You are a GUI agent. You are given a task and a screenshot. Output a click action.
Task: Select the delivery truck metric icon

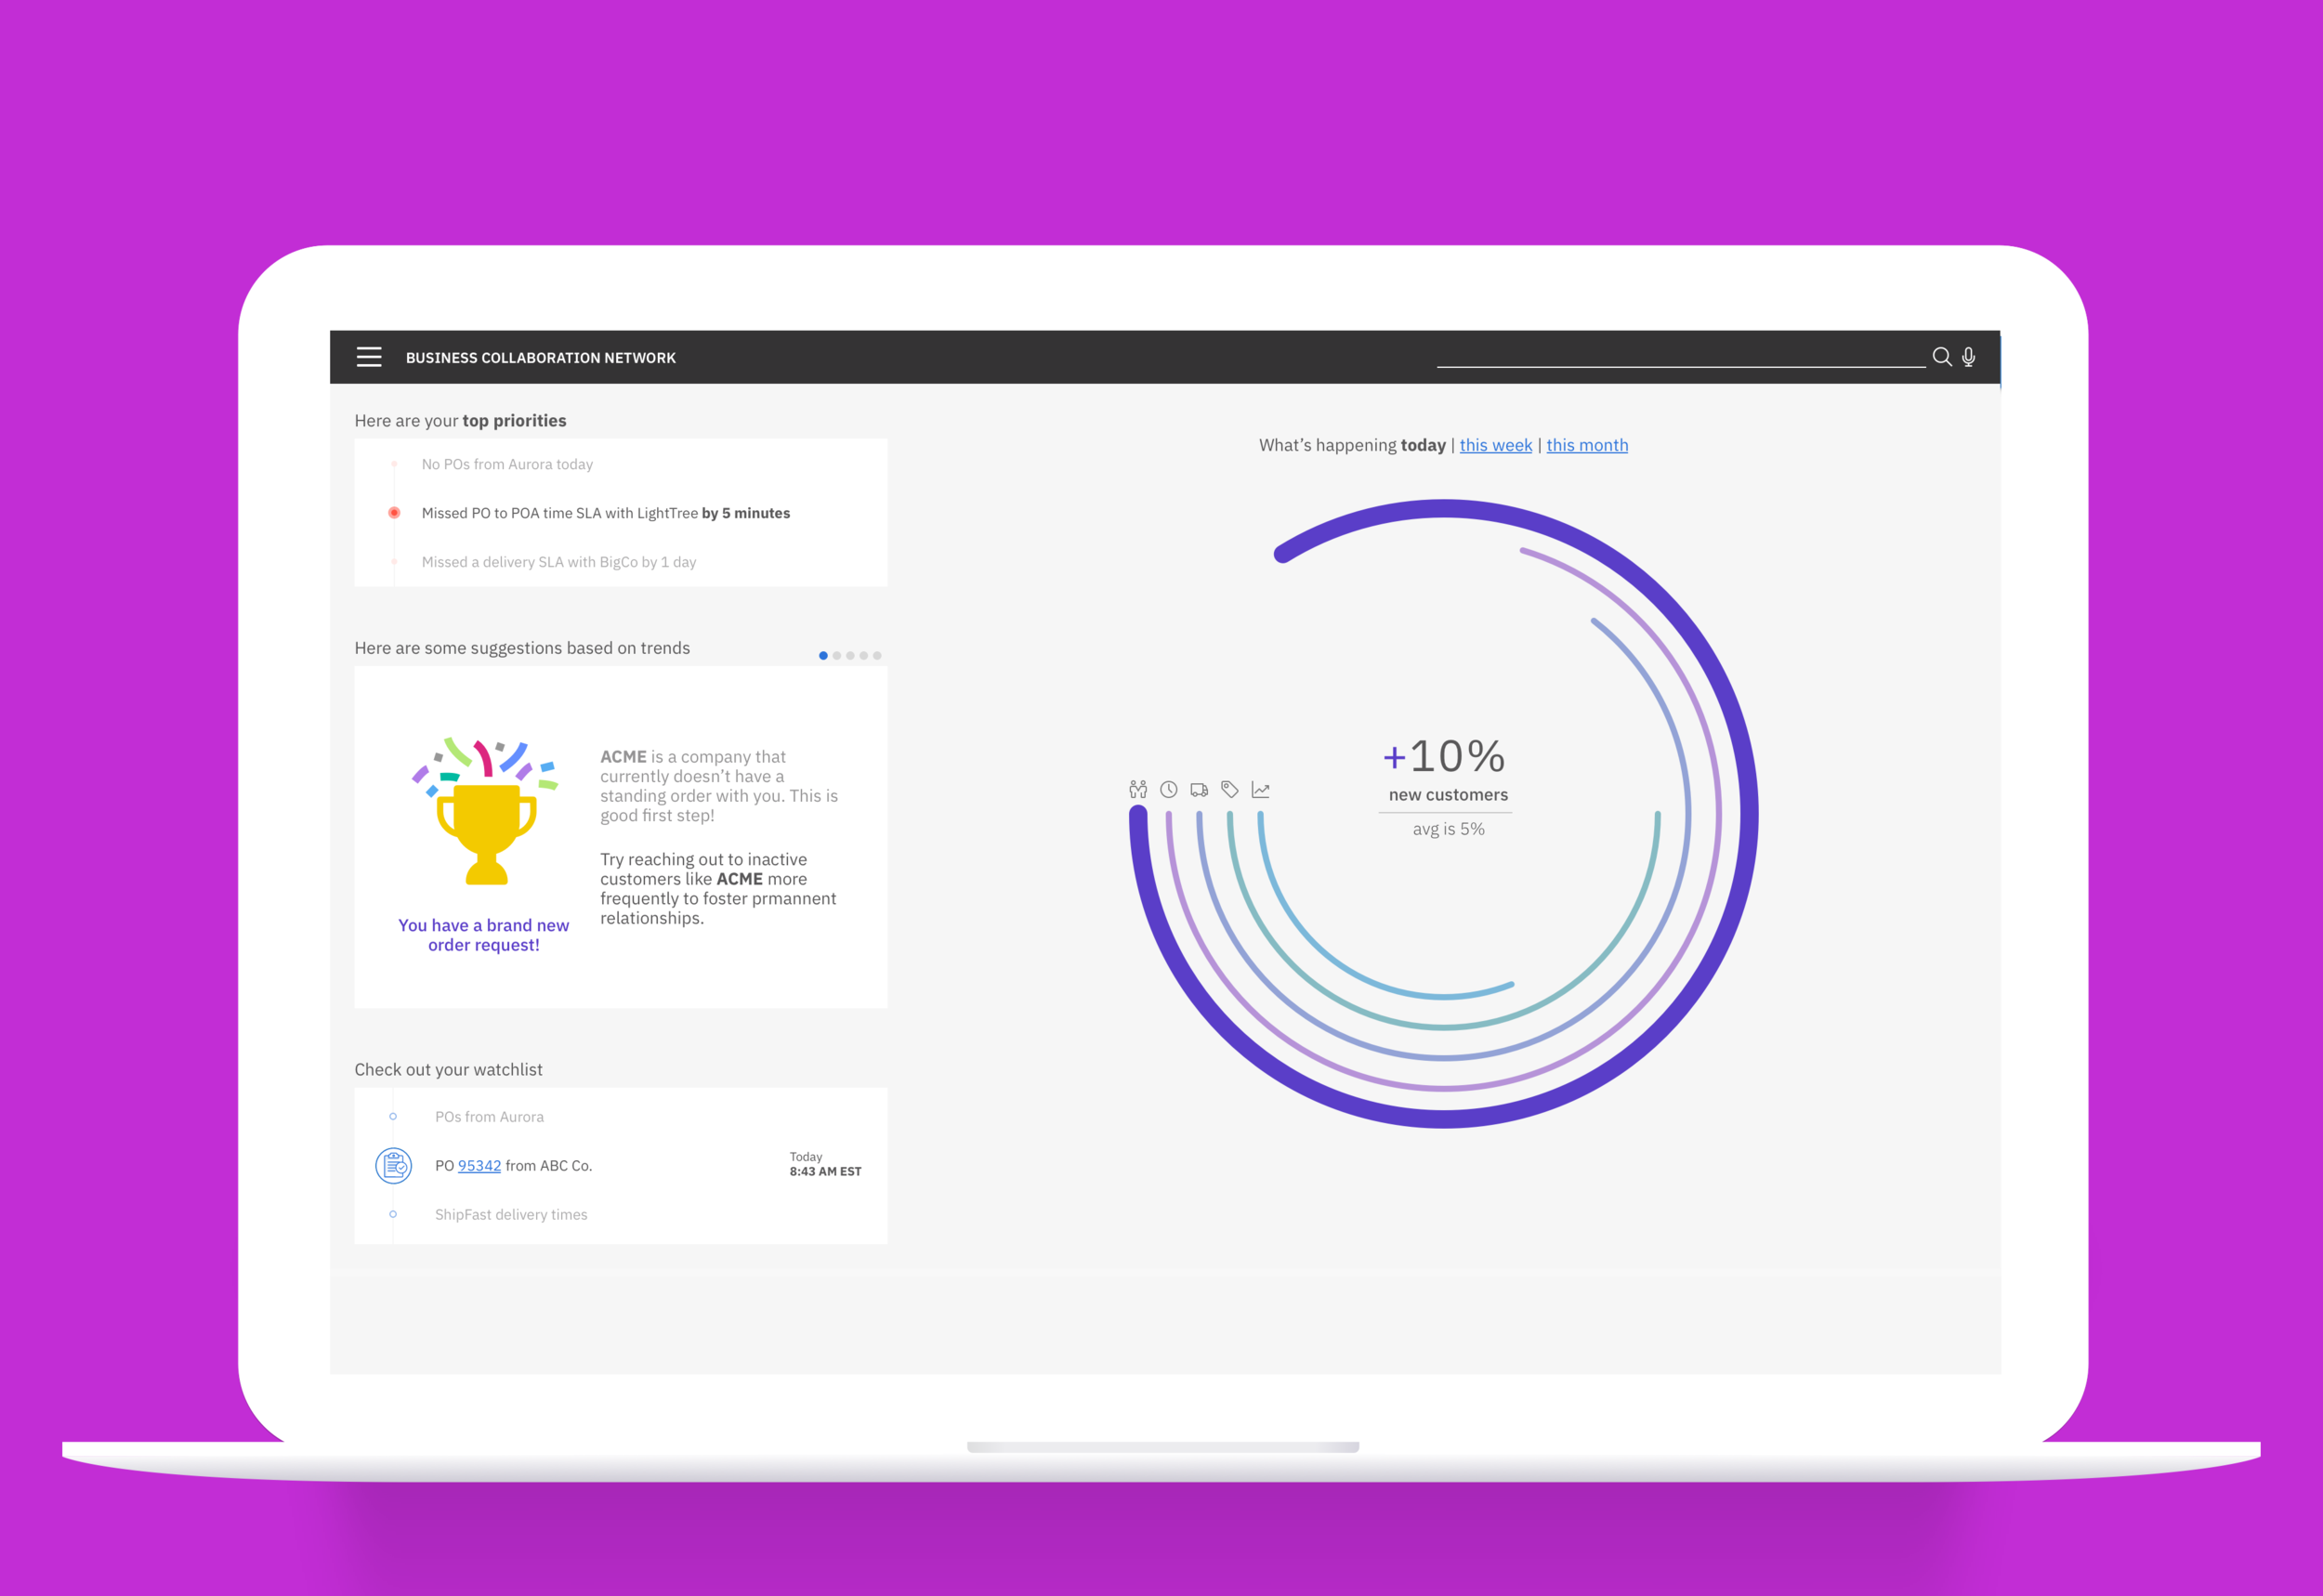[1199, 790]
